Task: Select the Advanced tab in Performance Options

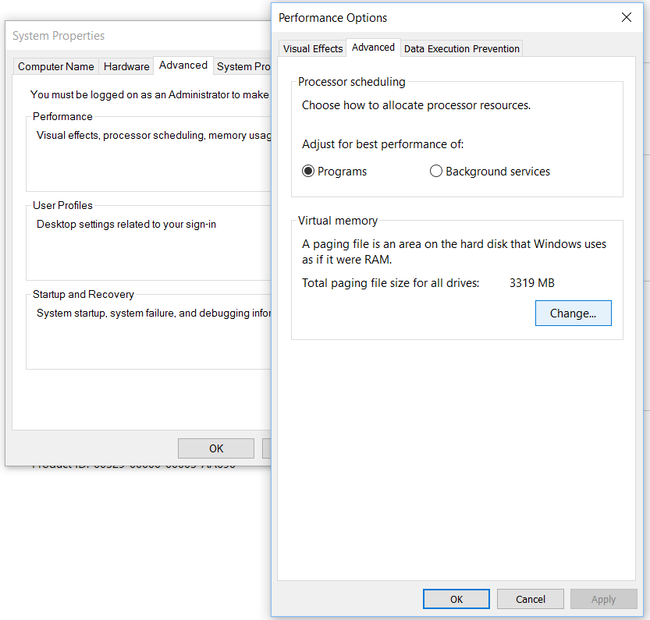Action: tap(373, 47)
